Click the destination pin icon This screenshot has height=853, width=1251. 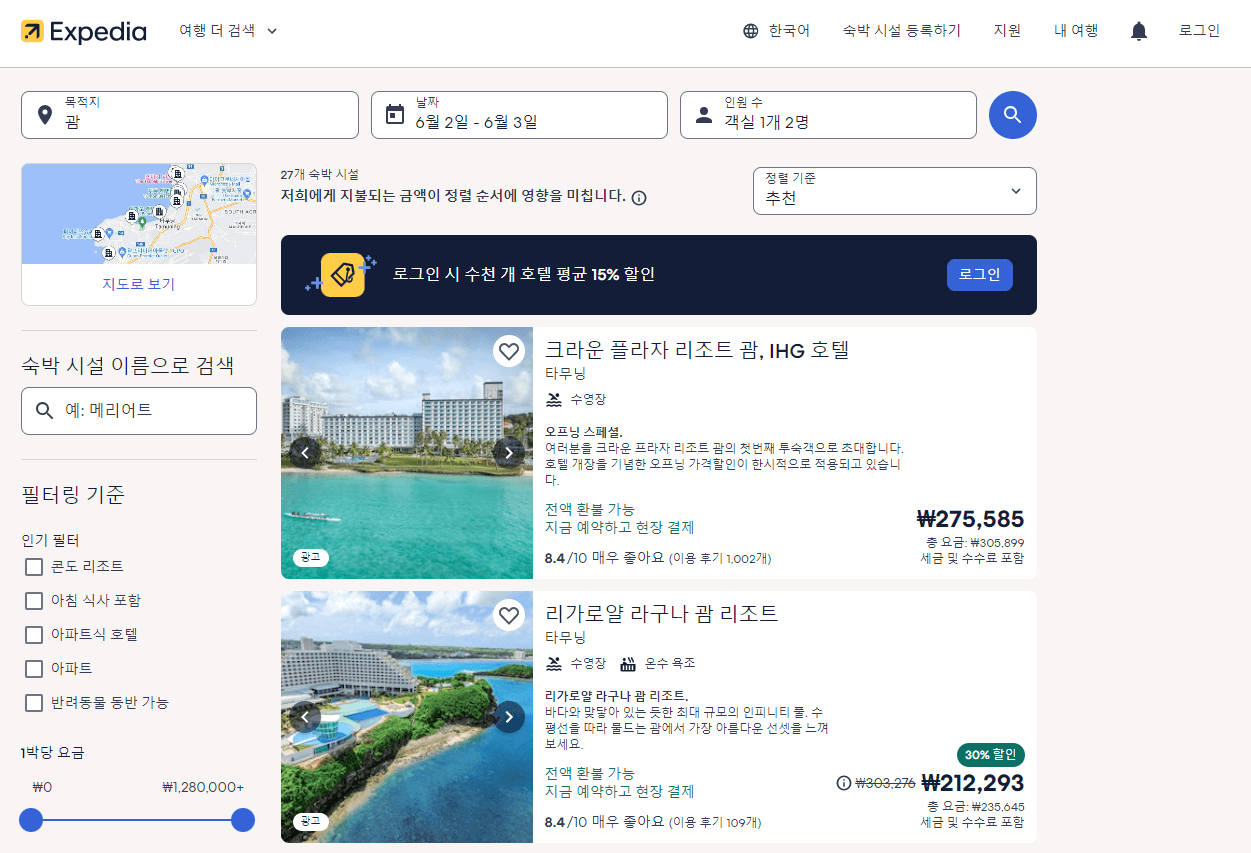click(44, 114)
